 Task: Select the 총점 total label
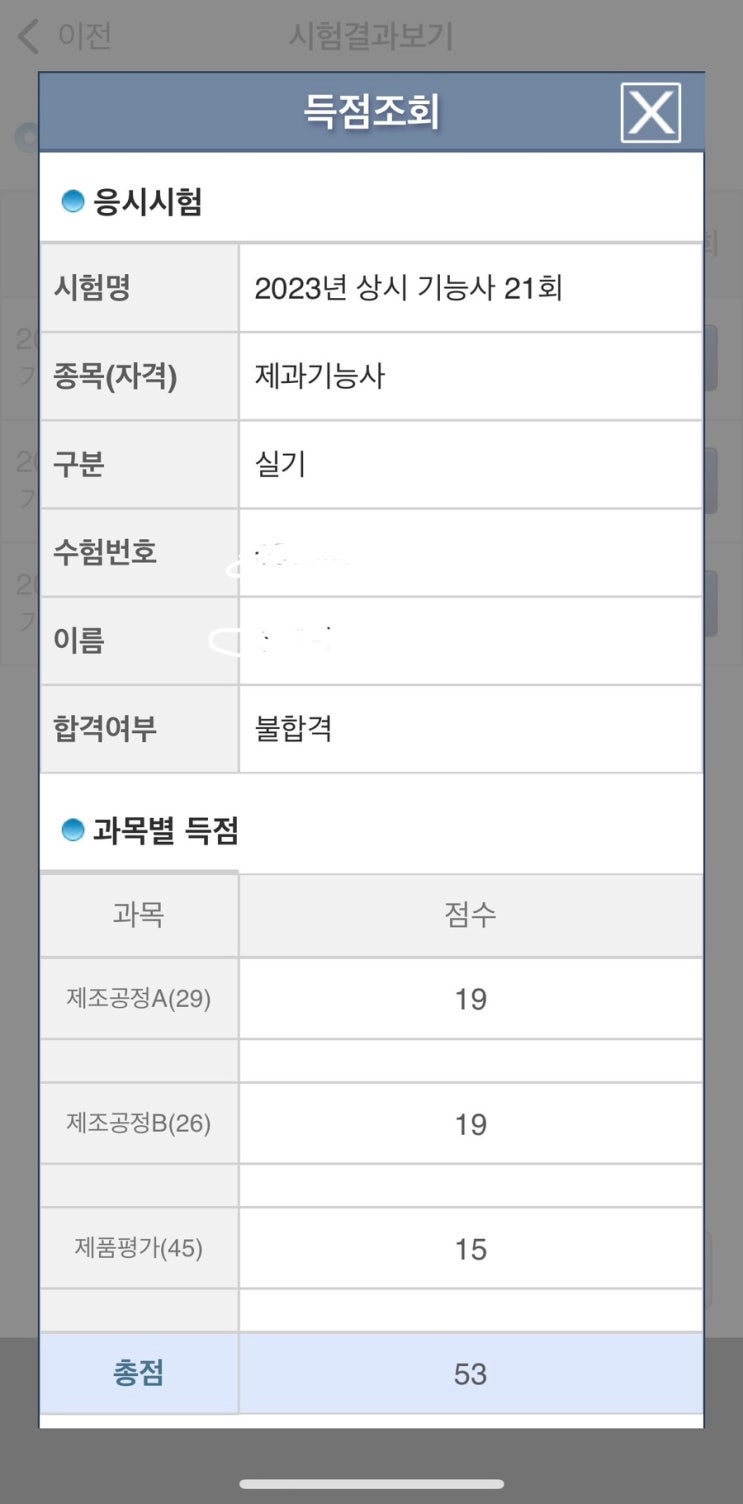[138, 1373]
